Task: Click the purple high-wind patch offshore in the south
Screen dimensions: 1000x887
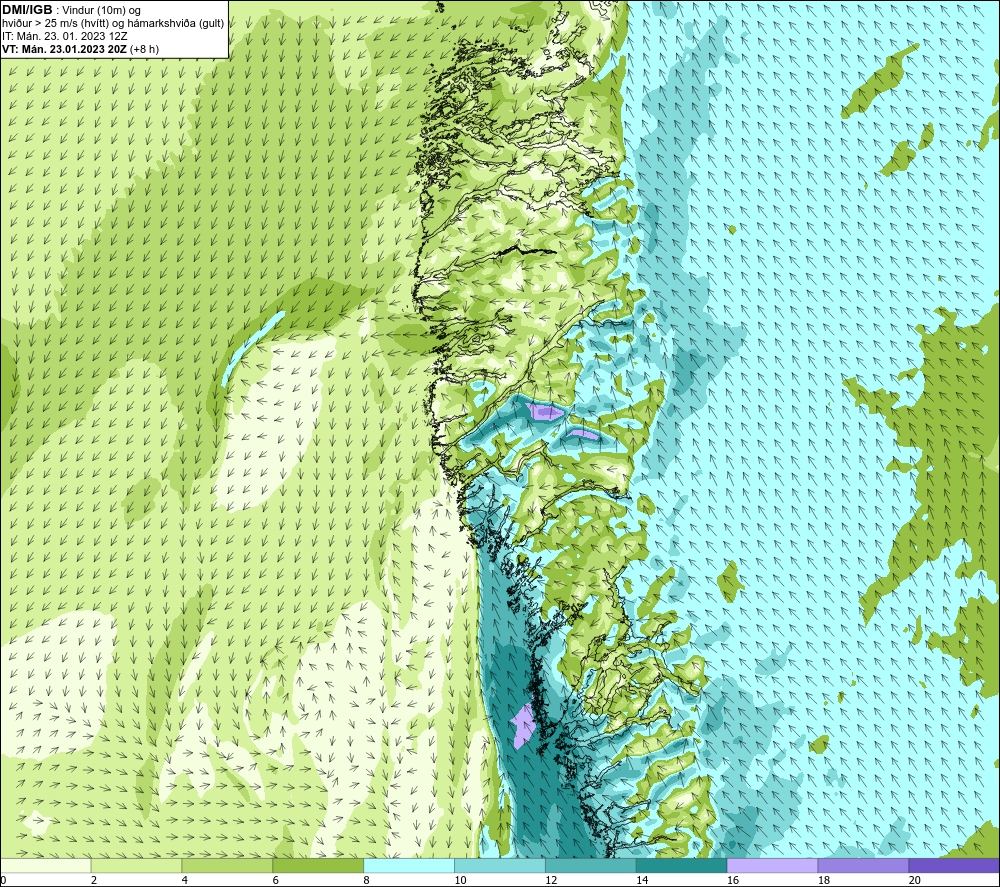Action: pos(523,726)
